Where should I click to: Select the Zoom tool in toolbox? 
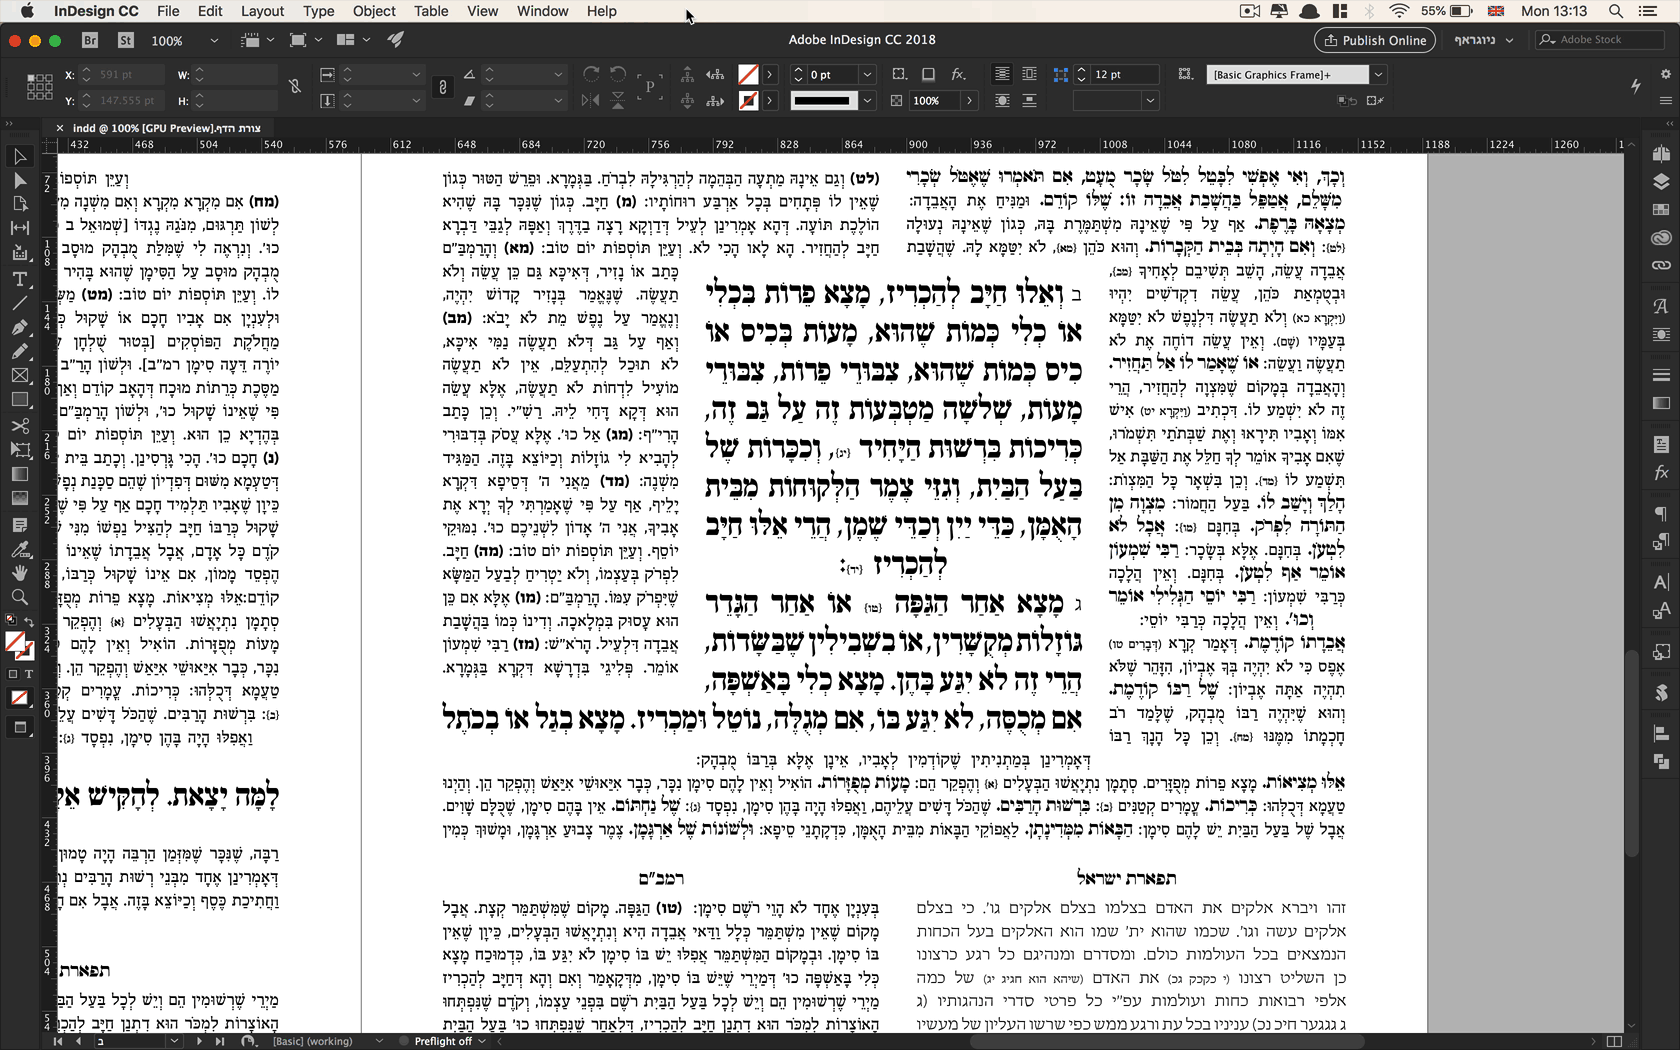19,597
